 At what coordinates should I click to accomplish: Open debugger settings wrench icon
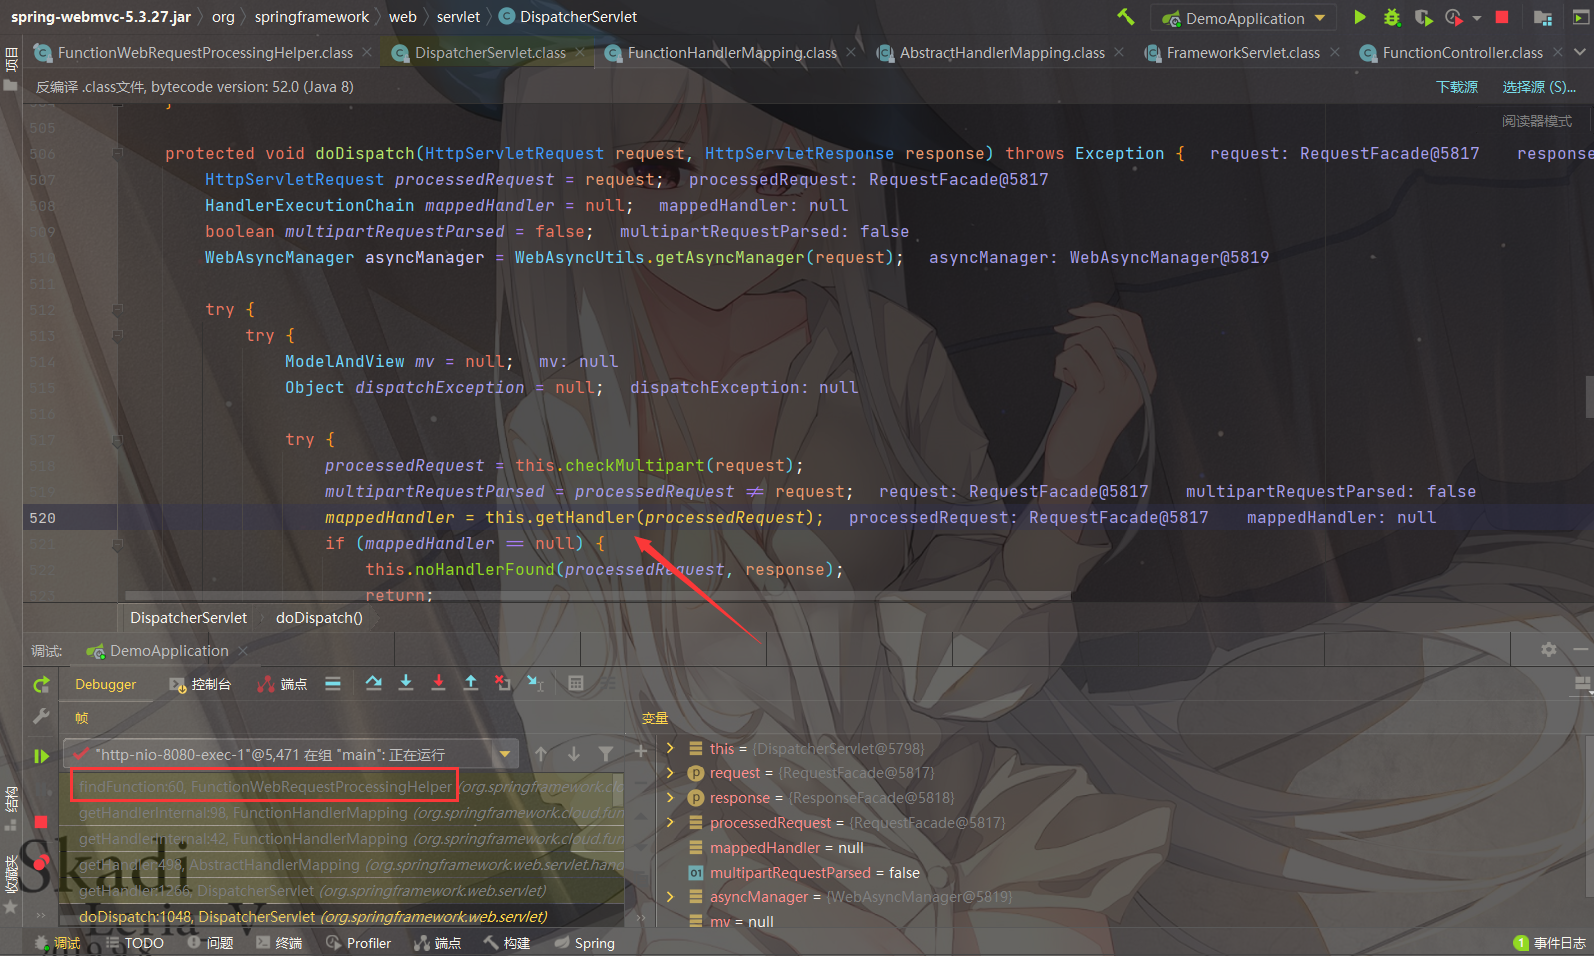(41, 716)
